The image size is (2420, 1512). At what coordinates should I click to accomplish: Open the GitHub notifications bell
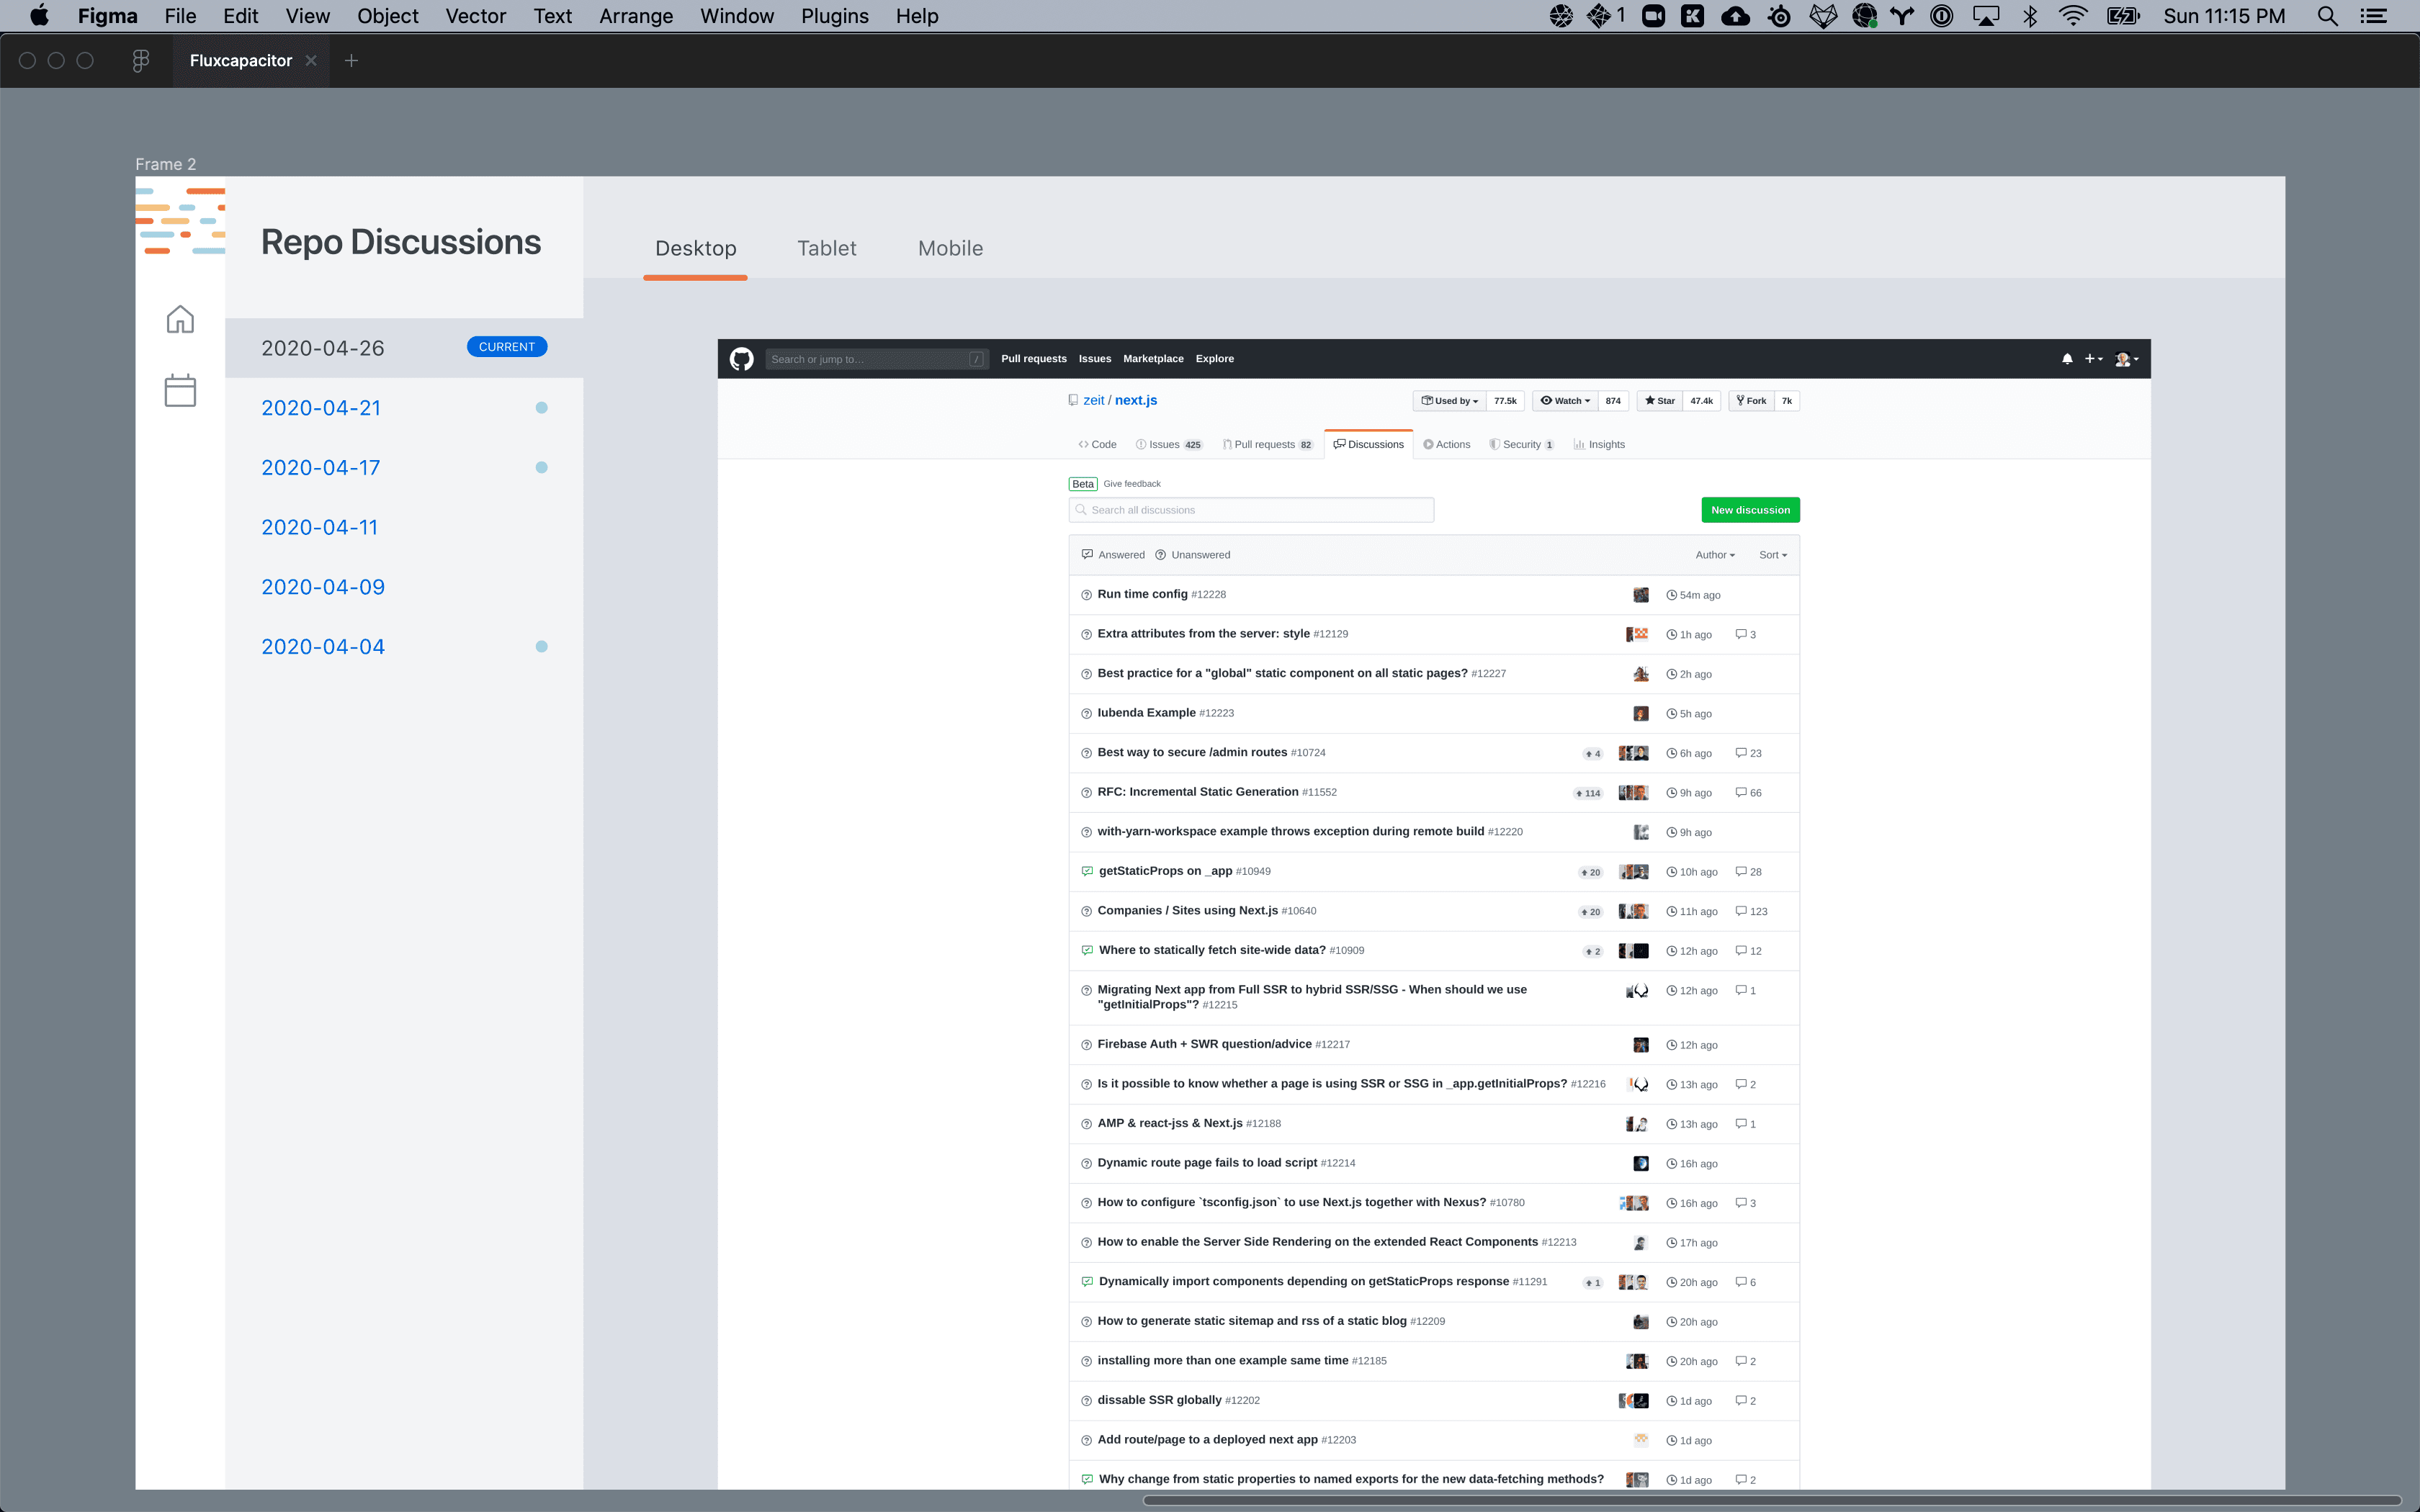(2067, 359)
